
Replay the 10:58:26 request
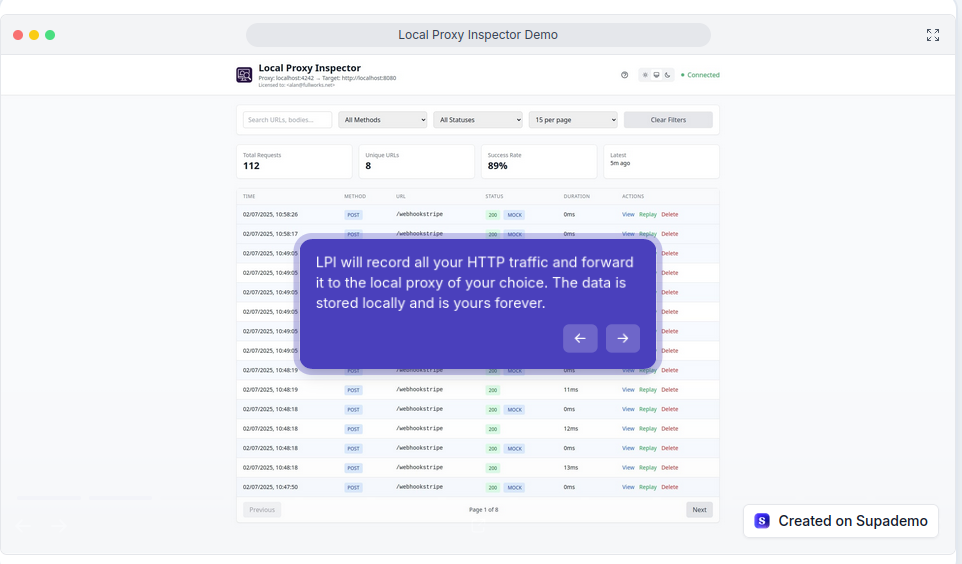pyautogui.click(x=648, y=214)
